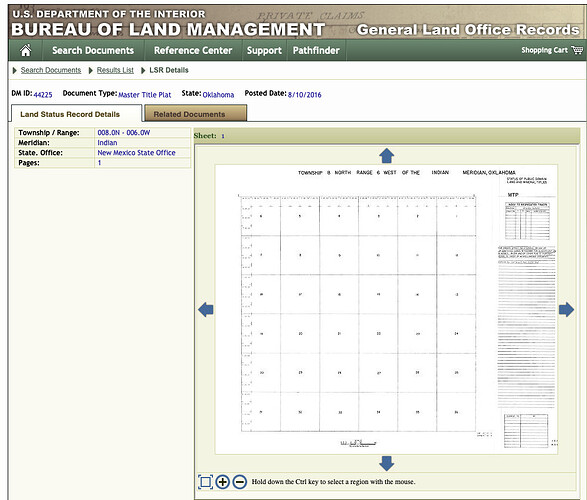Screen dimensions: 587x500
Task: Click the DM ID value 44225
Action: 43,95
